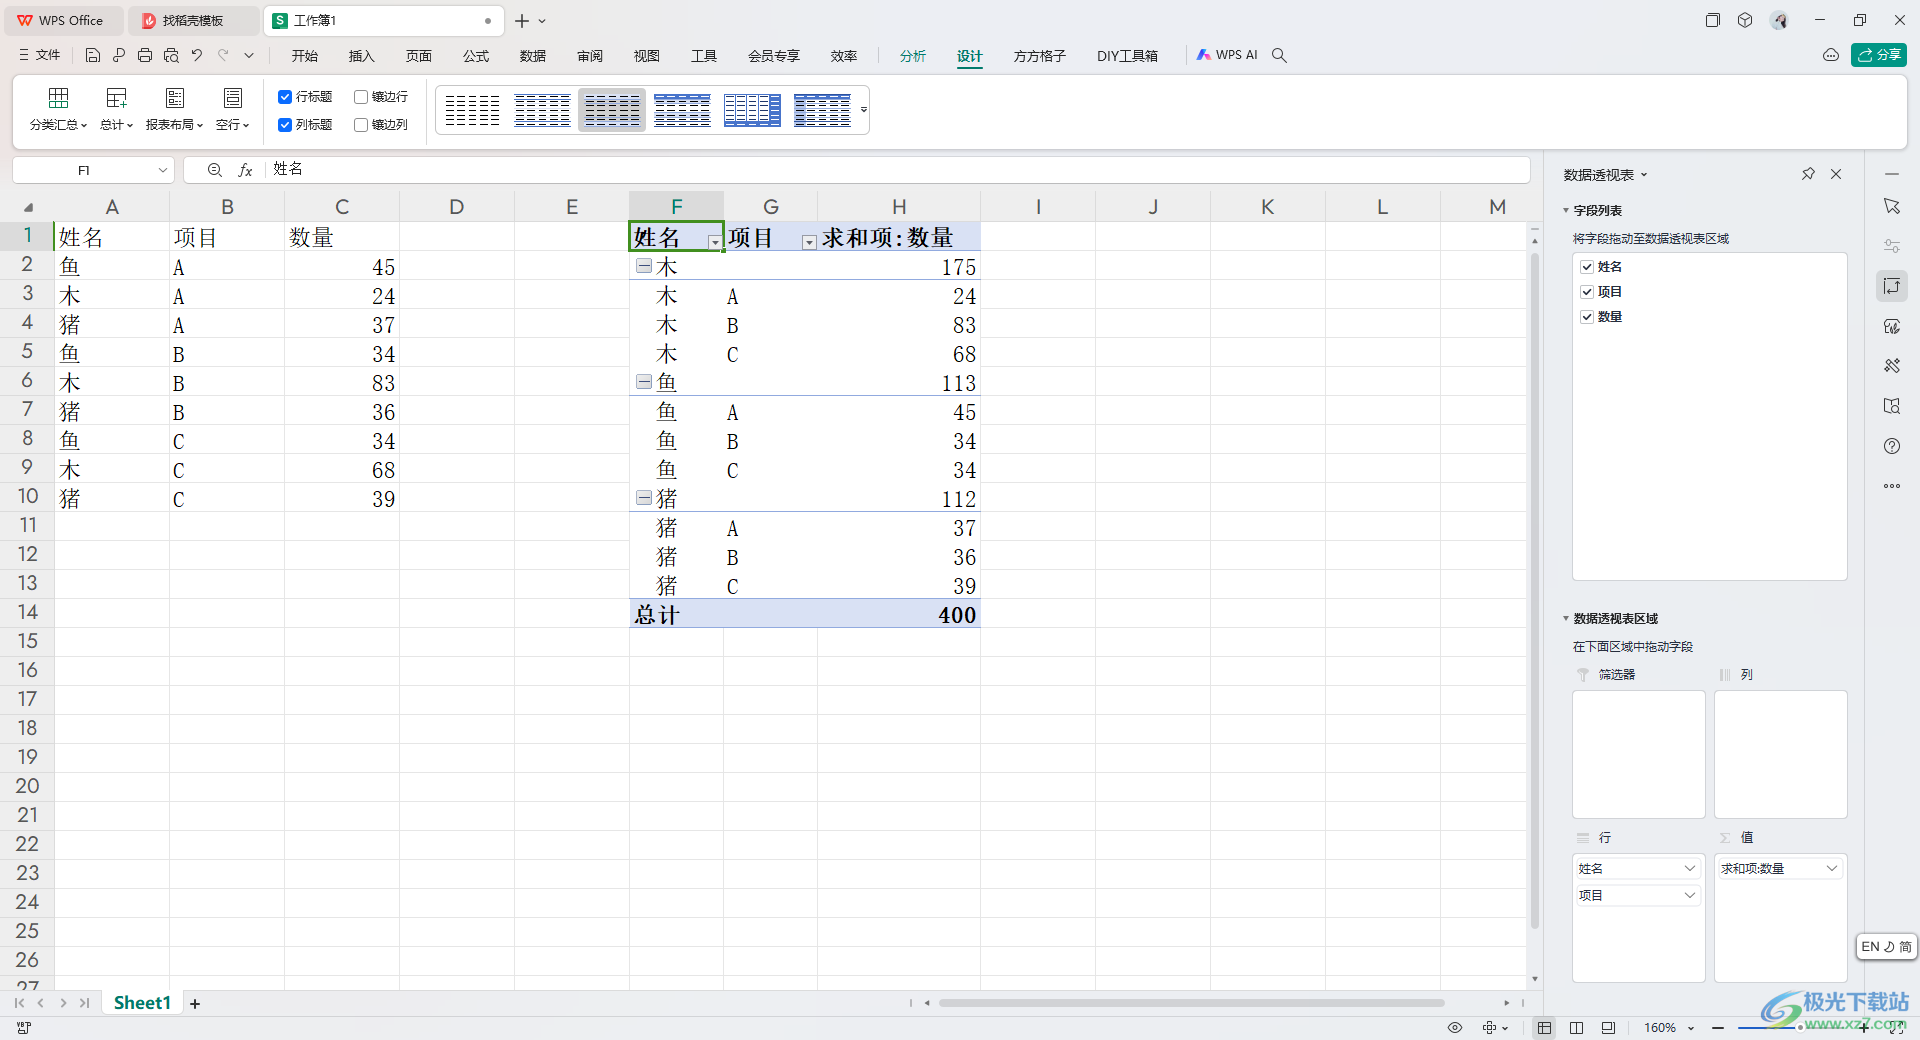Uncheck the 姓名 field checkbox
This screenshot has height=1040, width=1920.
click(1587, 267)
